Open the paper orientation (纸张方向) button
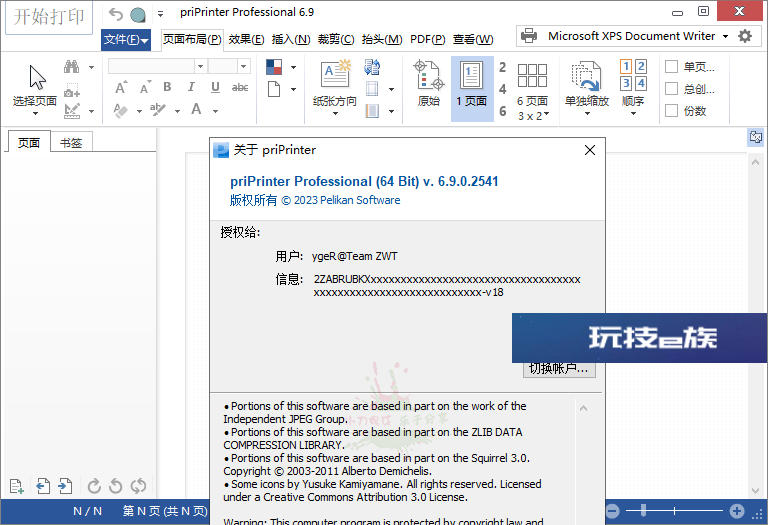The width and height of the screenshot is (768, 525). pos(335,88)
